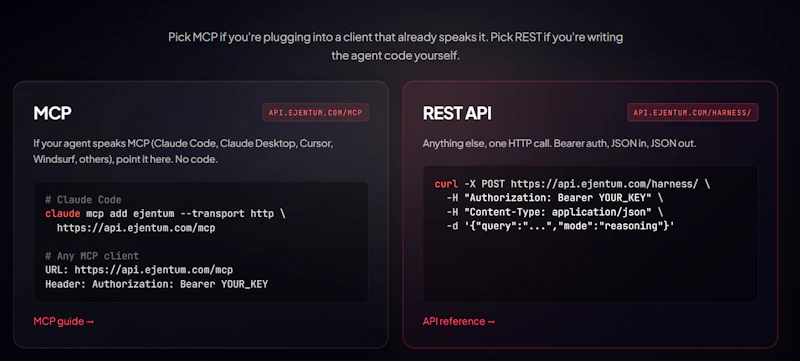Click the 'claude mcp add ejentum' command line
Screen dimensions: 800x361
point(165,213)
